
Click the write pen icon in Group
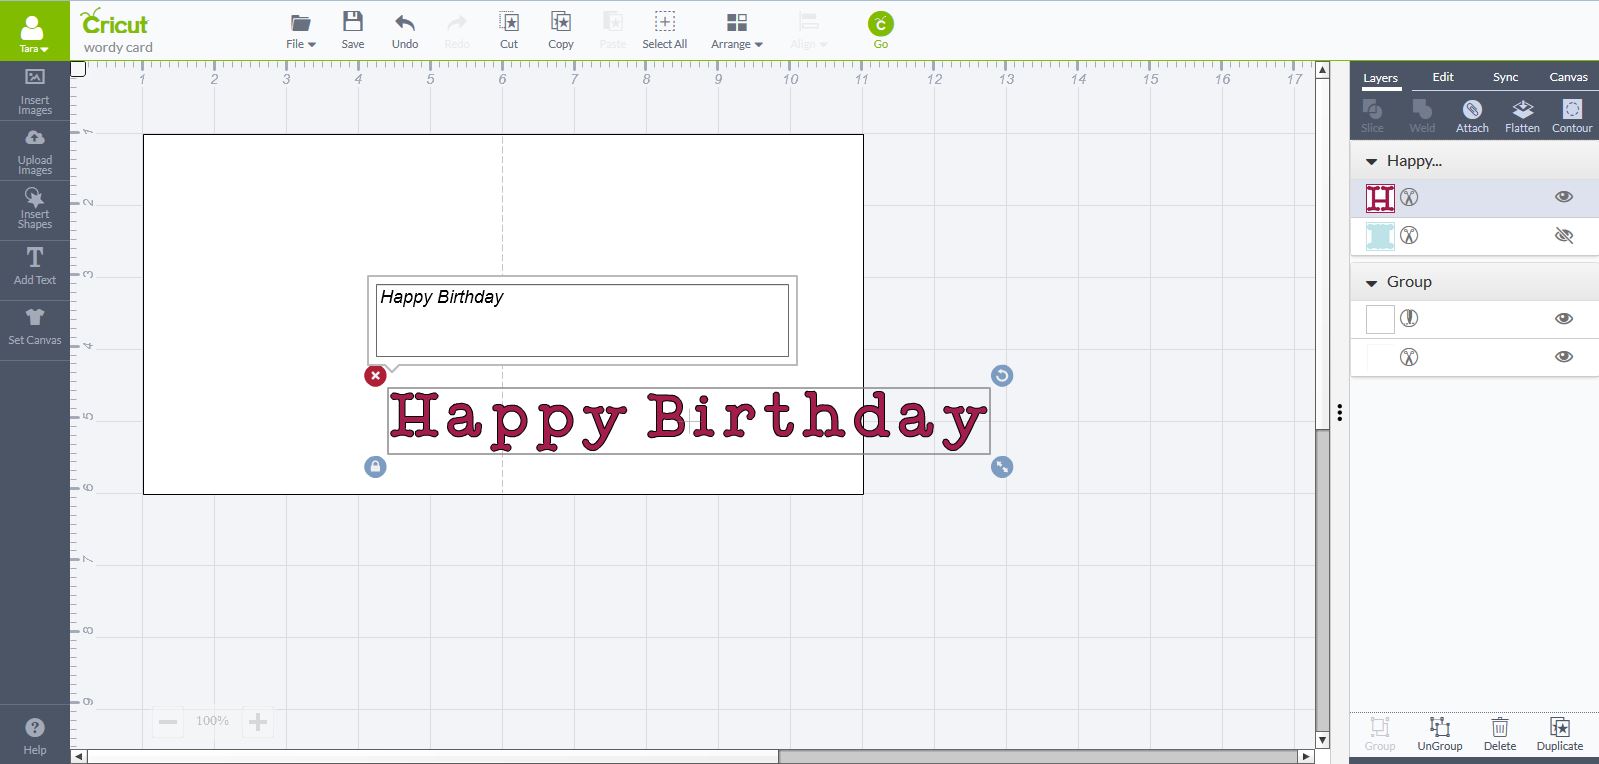[x=1409, y=319]
